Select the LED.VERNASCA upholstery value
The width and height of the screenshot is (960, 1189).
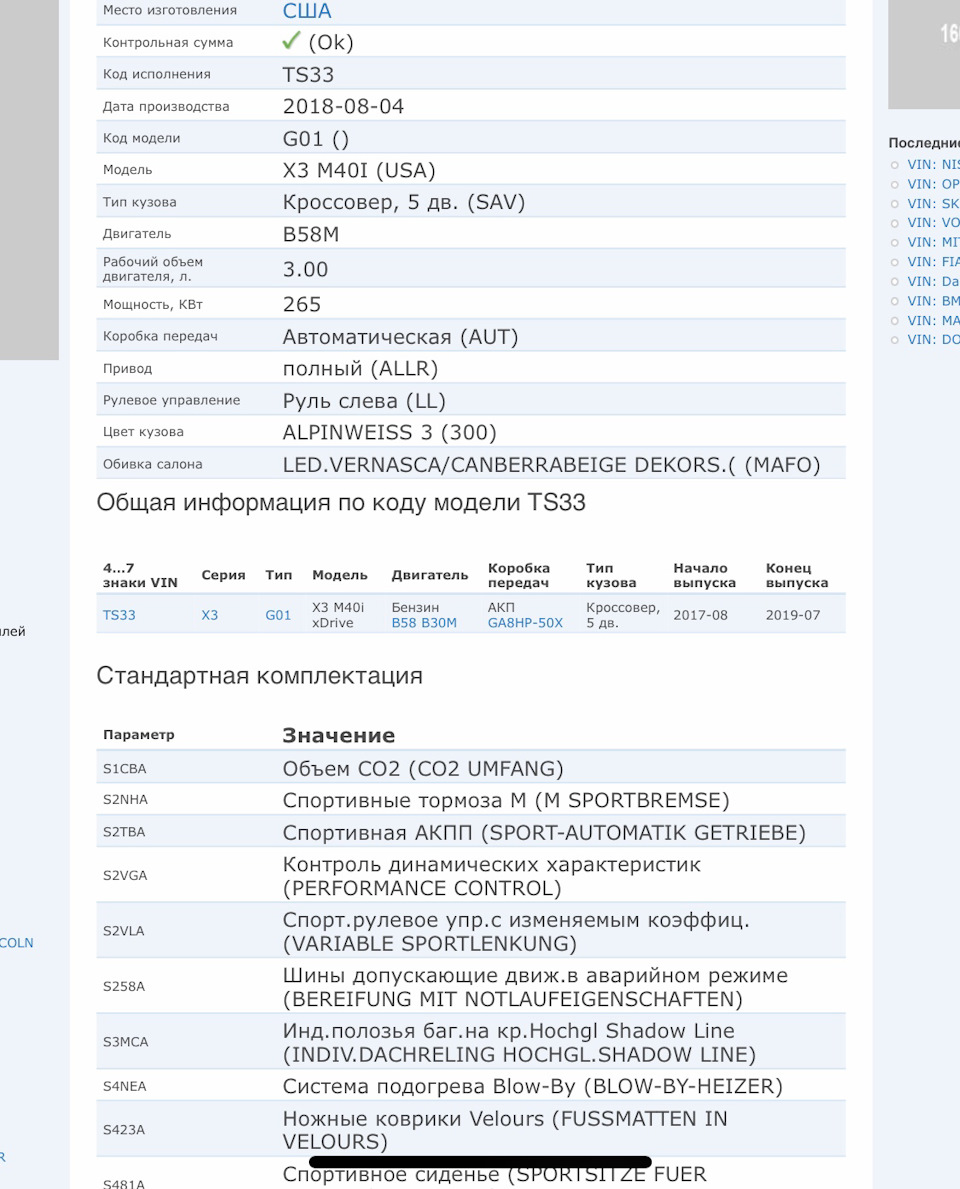pos(551,465)
